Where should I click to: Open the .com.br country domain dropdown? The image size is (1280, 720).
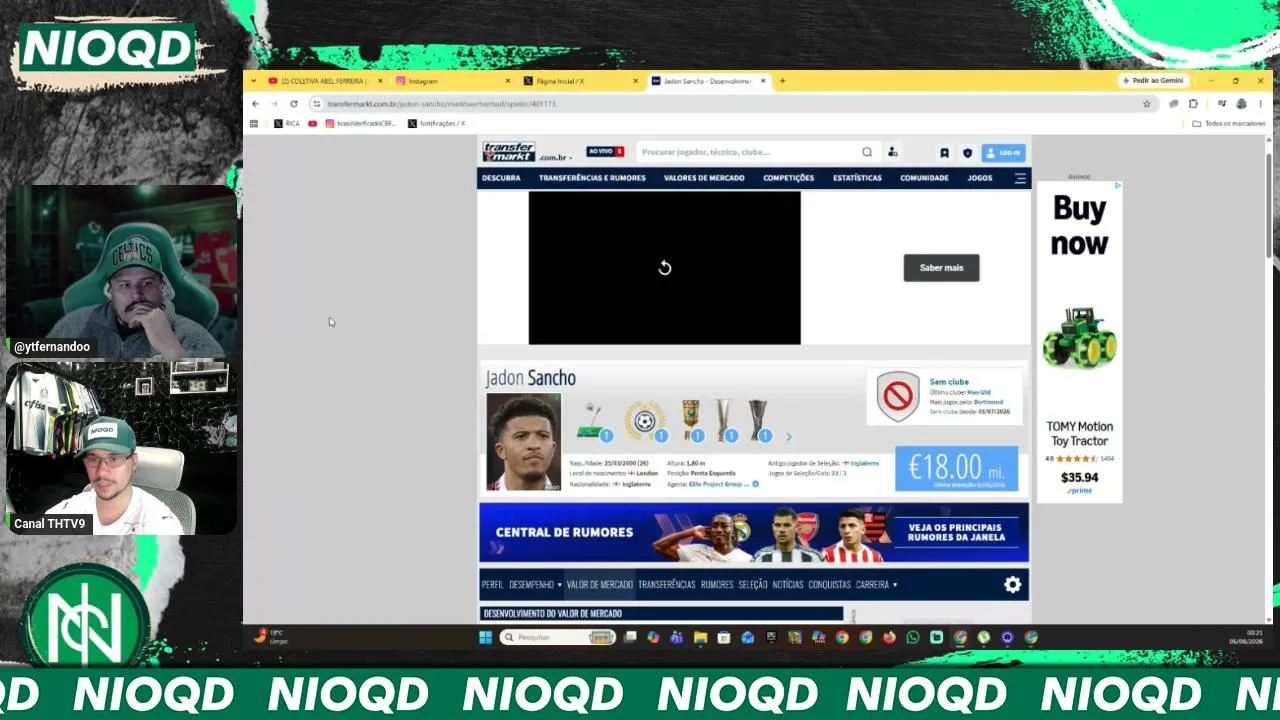click(x=555, y=157)
